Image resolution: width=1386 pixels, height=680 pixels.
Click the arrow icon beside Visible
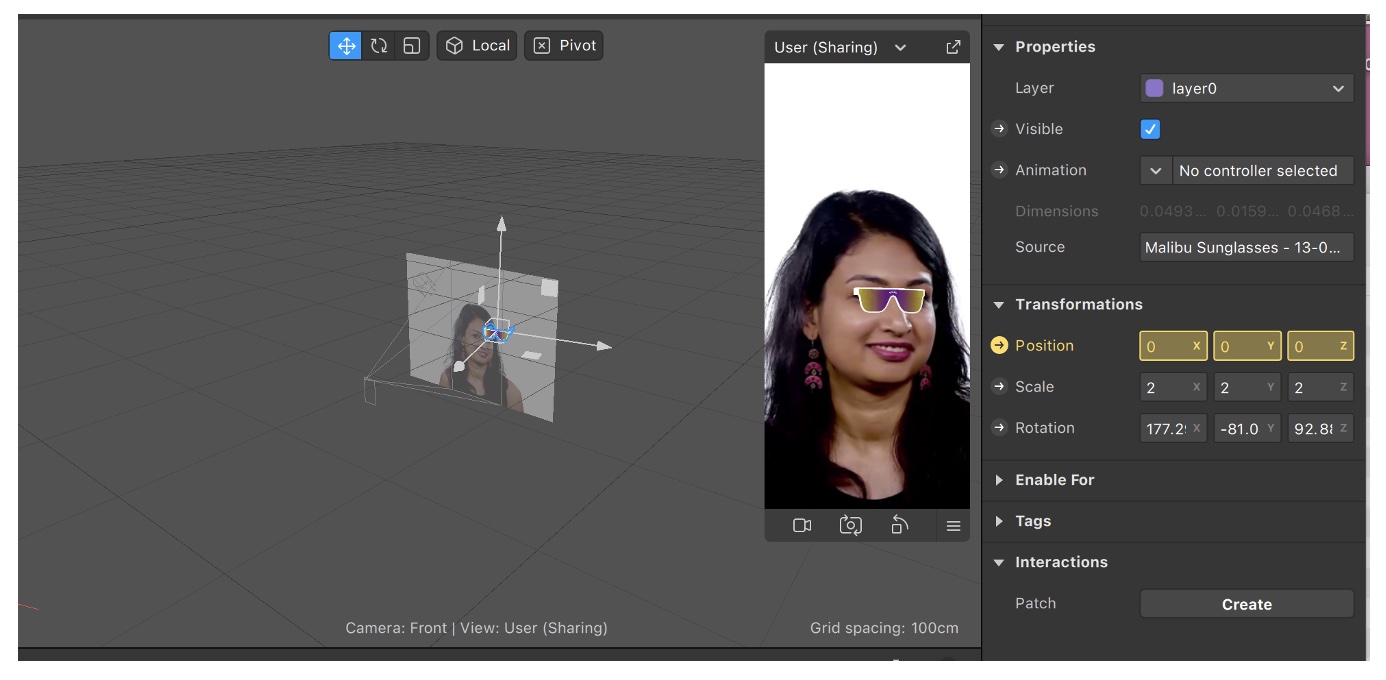(x=999, y=129)
